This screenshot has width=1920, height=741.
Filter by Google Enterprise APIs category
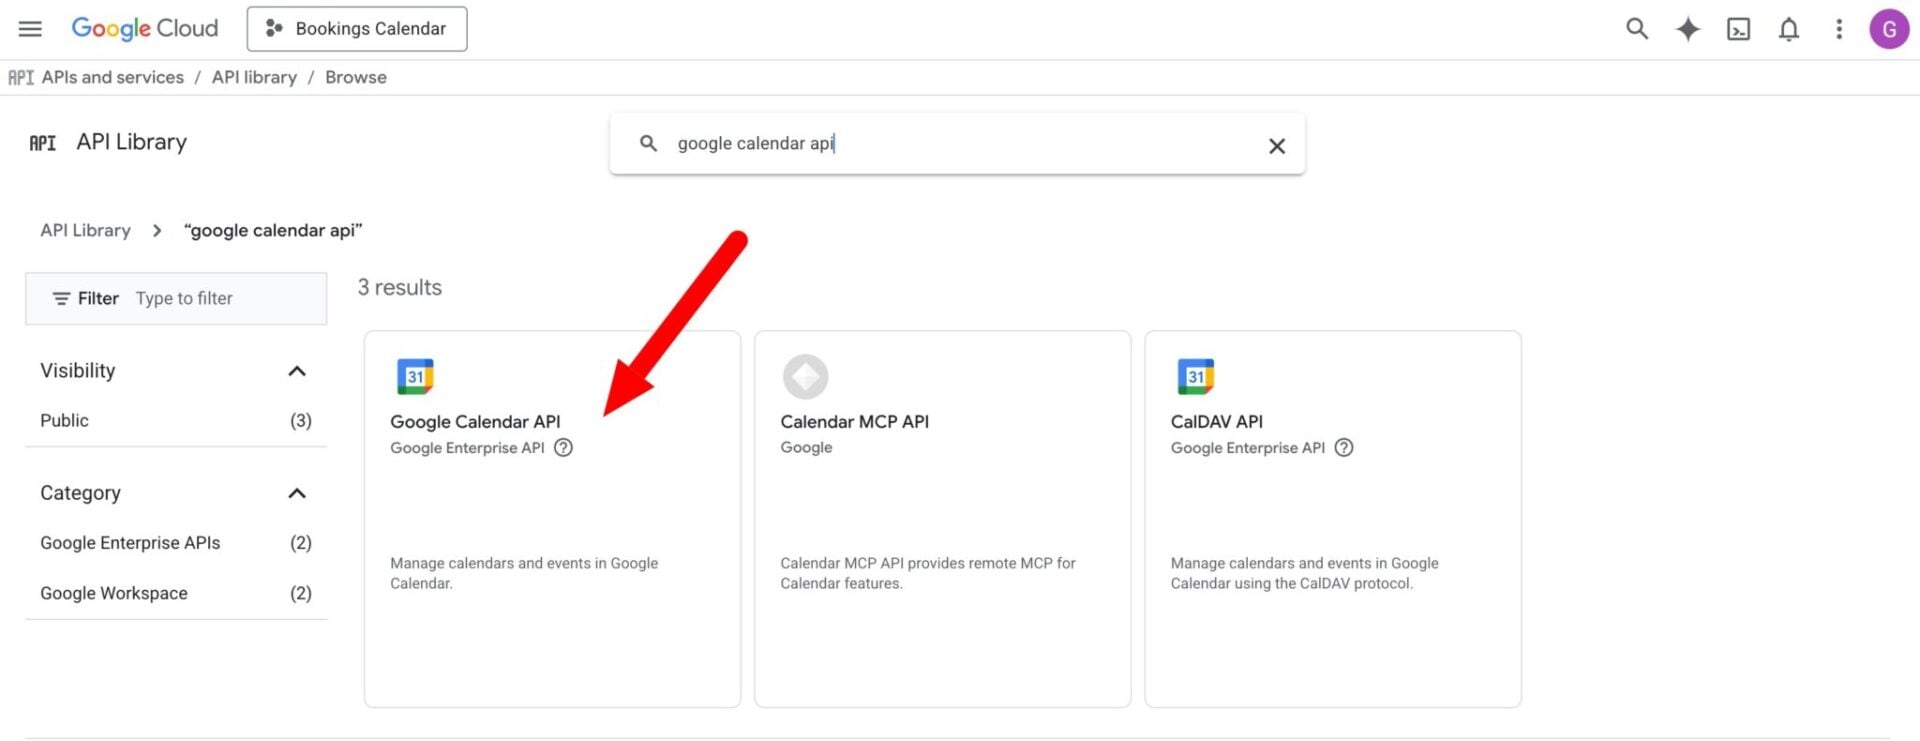pyautogui.click(x=175, y=543)
